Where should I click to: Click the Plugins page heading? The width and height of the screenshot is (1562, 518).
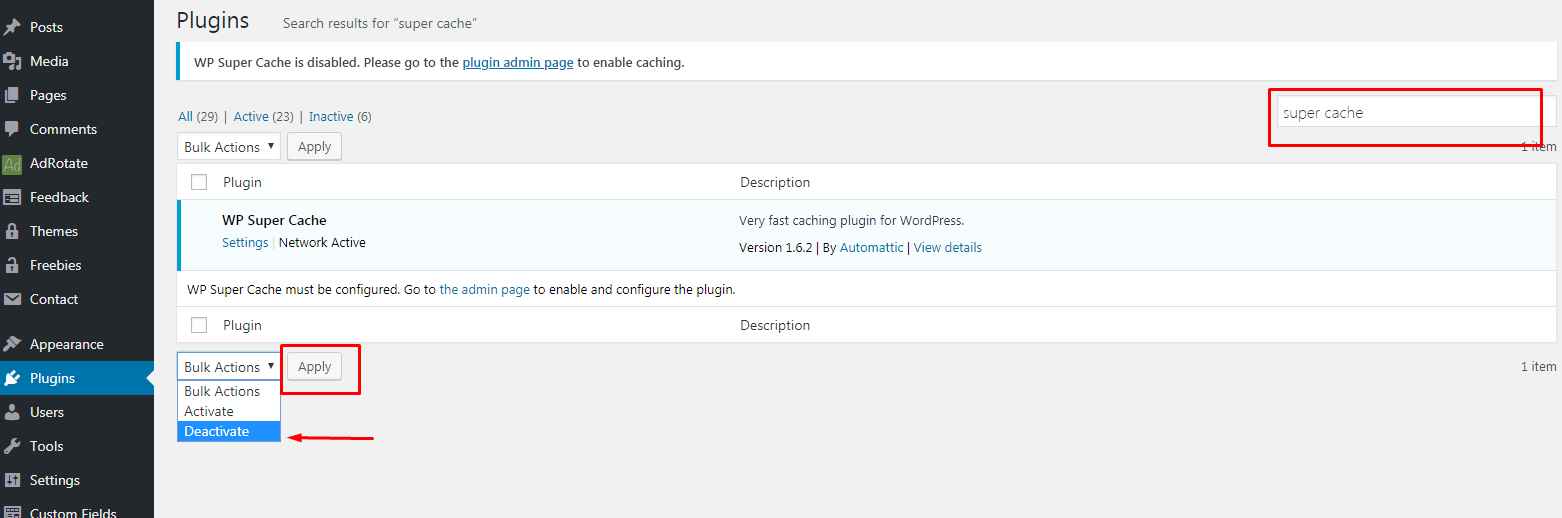tap(213, 20)
